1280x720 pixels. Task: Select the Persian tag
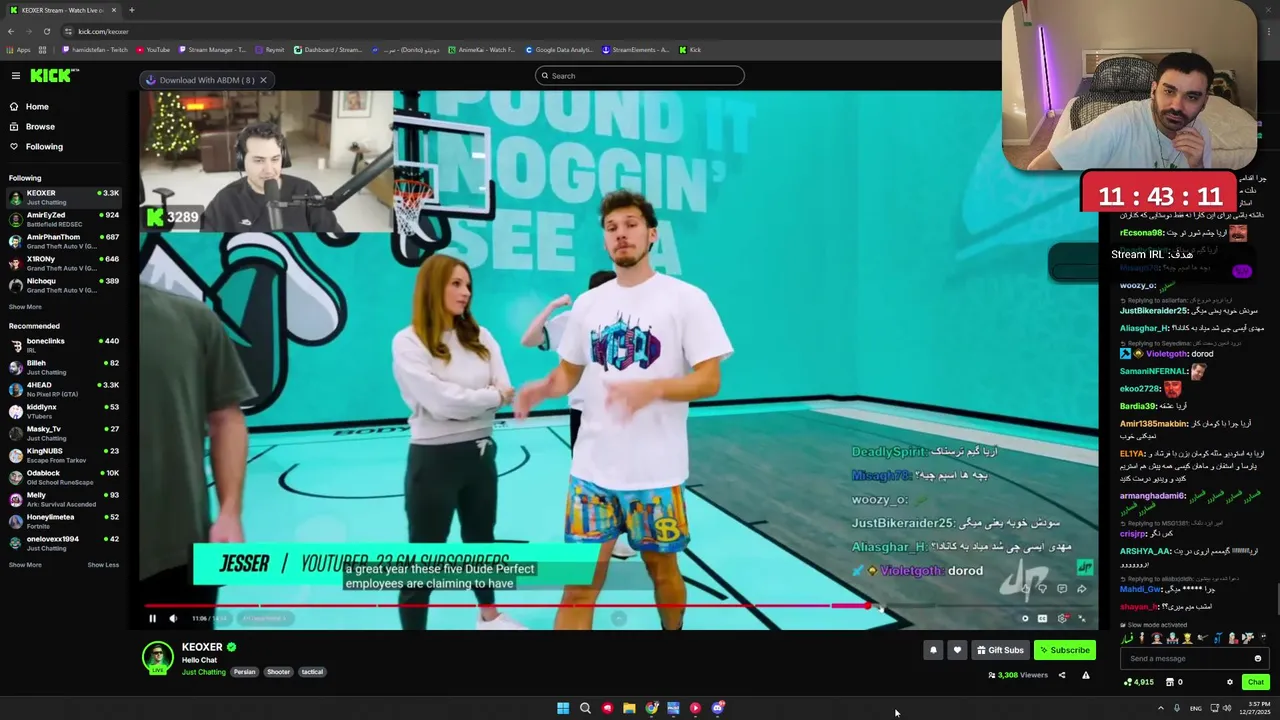(245, 672)
